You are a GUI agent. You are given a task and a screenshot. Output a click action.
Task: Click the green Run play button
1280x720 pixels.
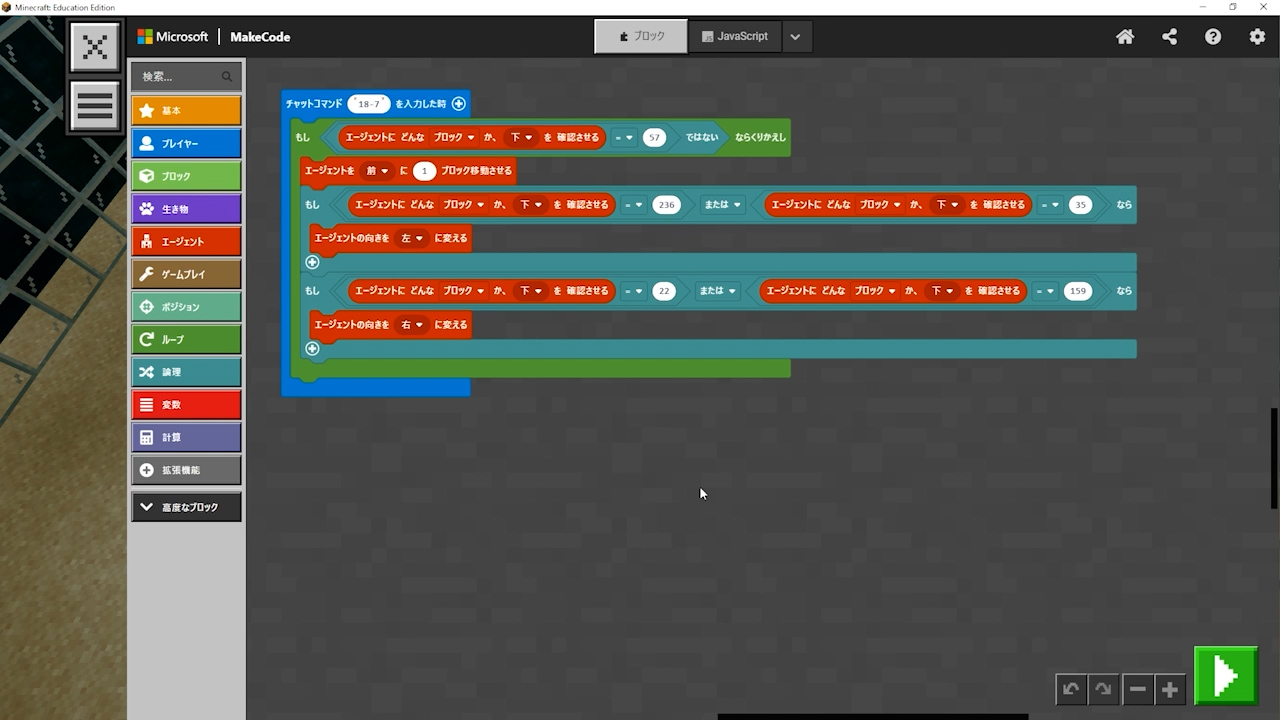point(1225,677)
